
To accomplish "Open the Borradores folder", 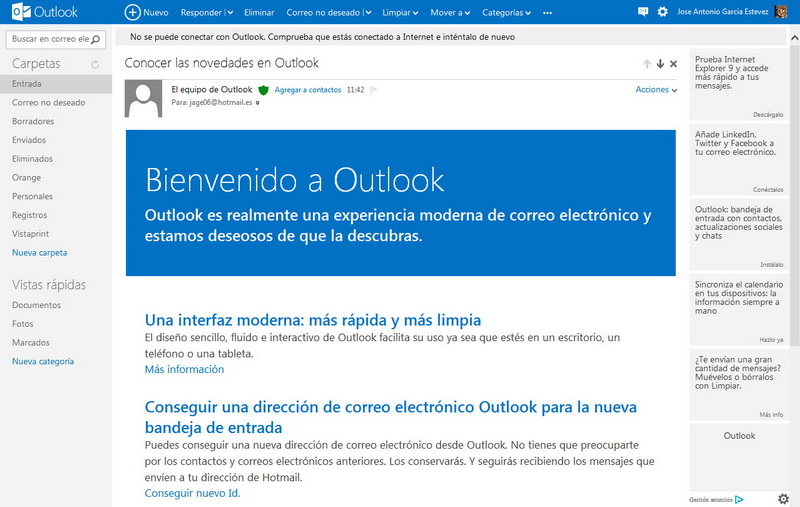I will click(33, 121).
